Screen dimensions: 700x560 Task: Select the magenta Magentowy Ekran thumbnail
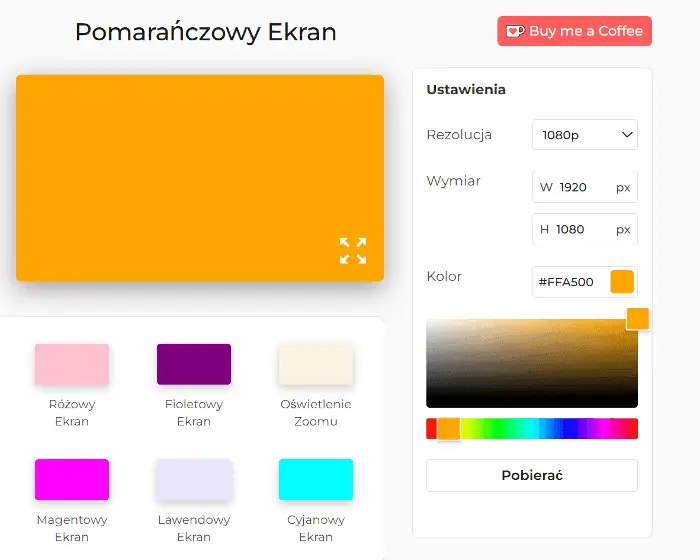point(72,479)
